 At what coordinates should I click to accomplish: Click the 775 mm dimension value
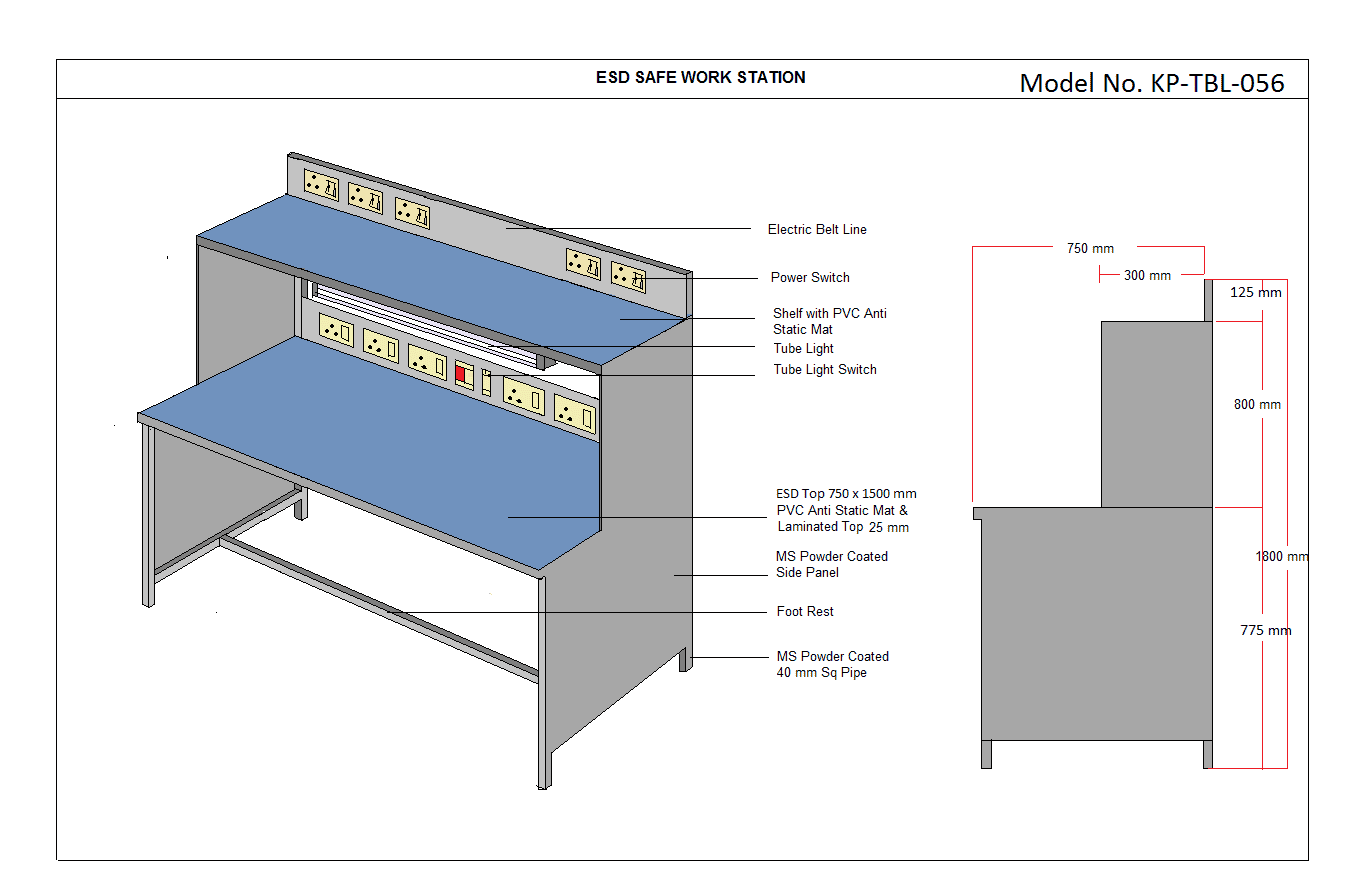coord(1265,631)
